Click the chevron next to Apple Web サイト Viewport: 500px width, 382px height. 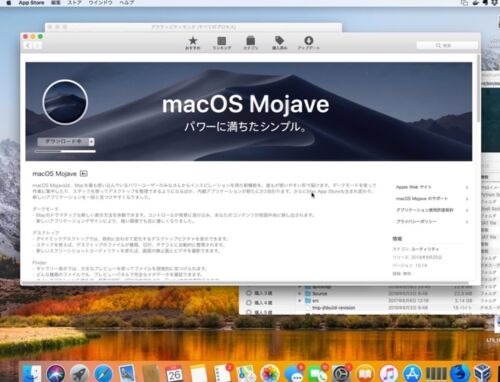467,187
